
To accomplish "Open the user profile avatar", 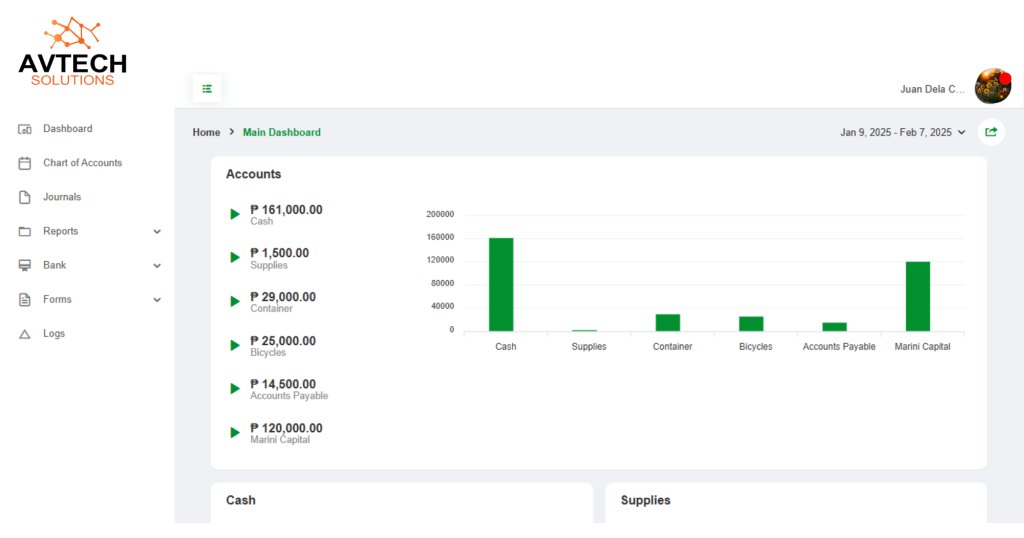I will click(992, 87).
